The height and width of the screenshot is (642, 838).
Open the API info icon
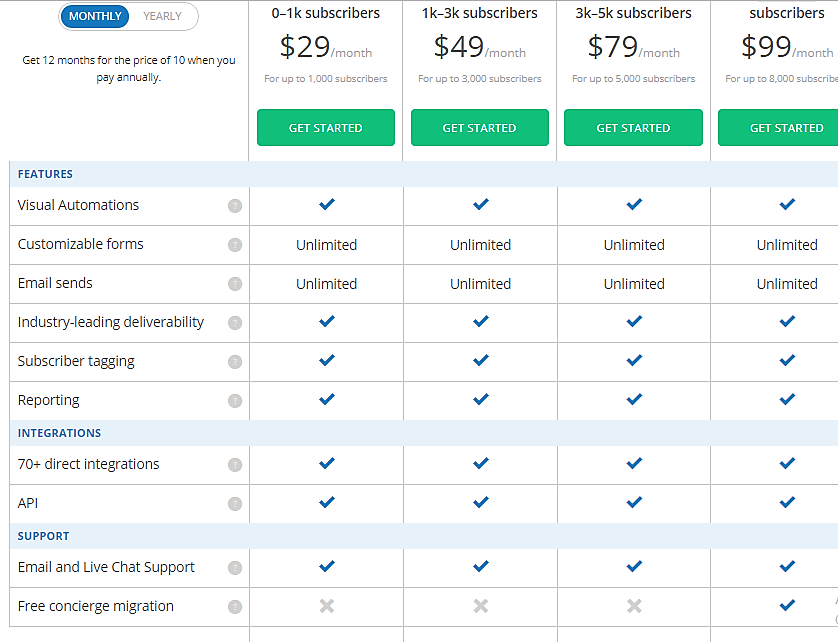pos(235,503)
